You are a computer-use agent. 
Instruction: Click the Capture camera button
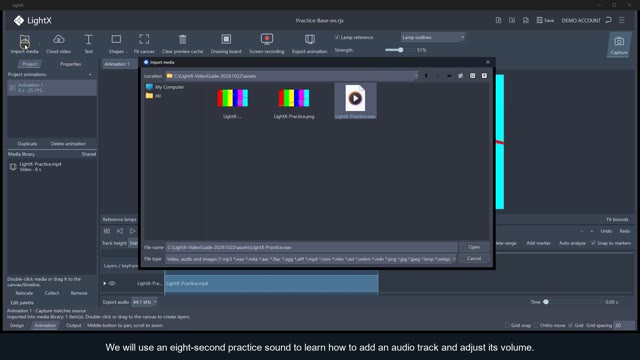click(619, 45)
